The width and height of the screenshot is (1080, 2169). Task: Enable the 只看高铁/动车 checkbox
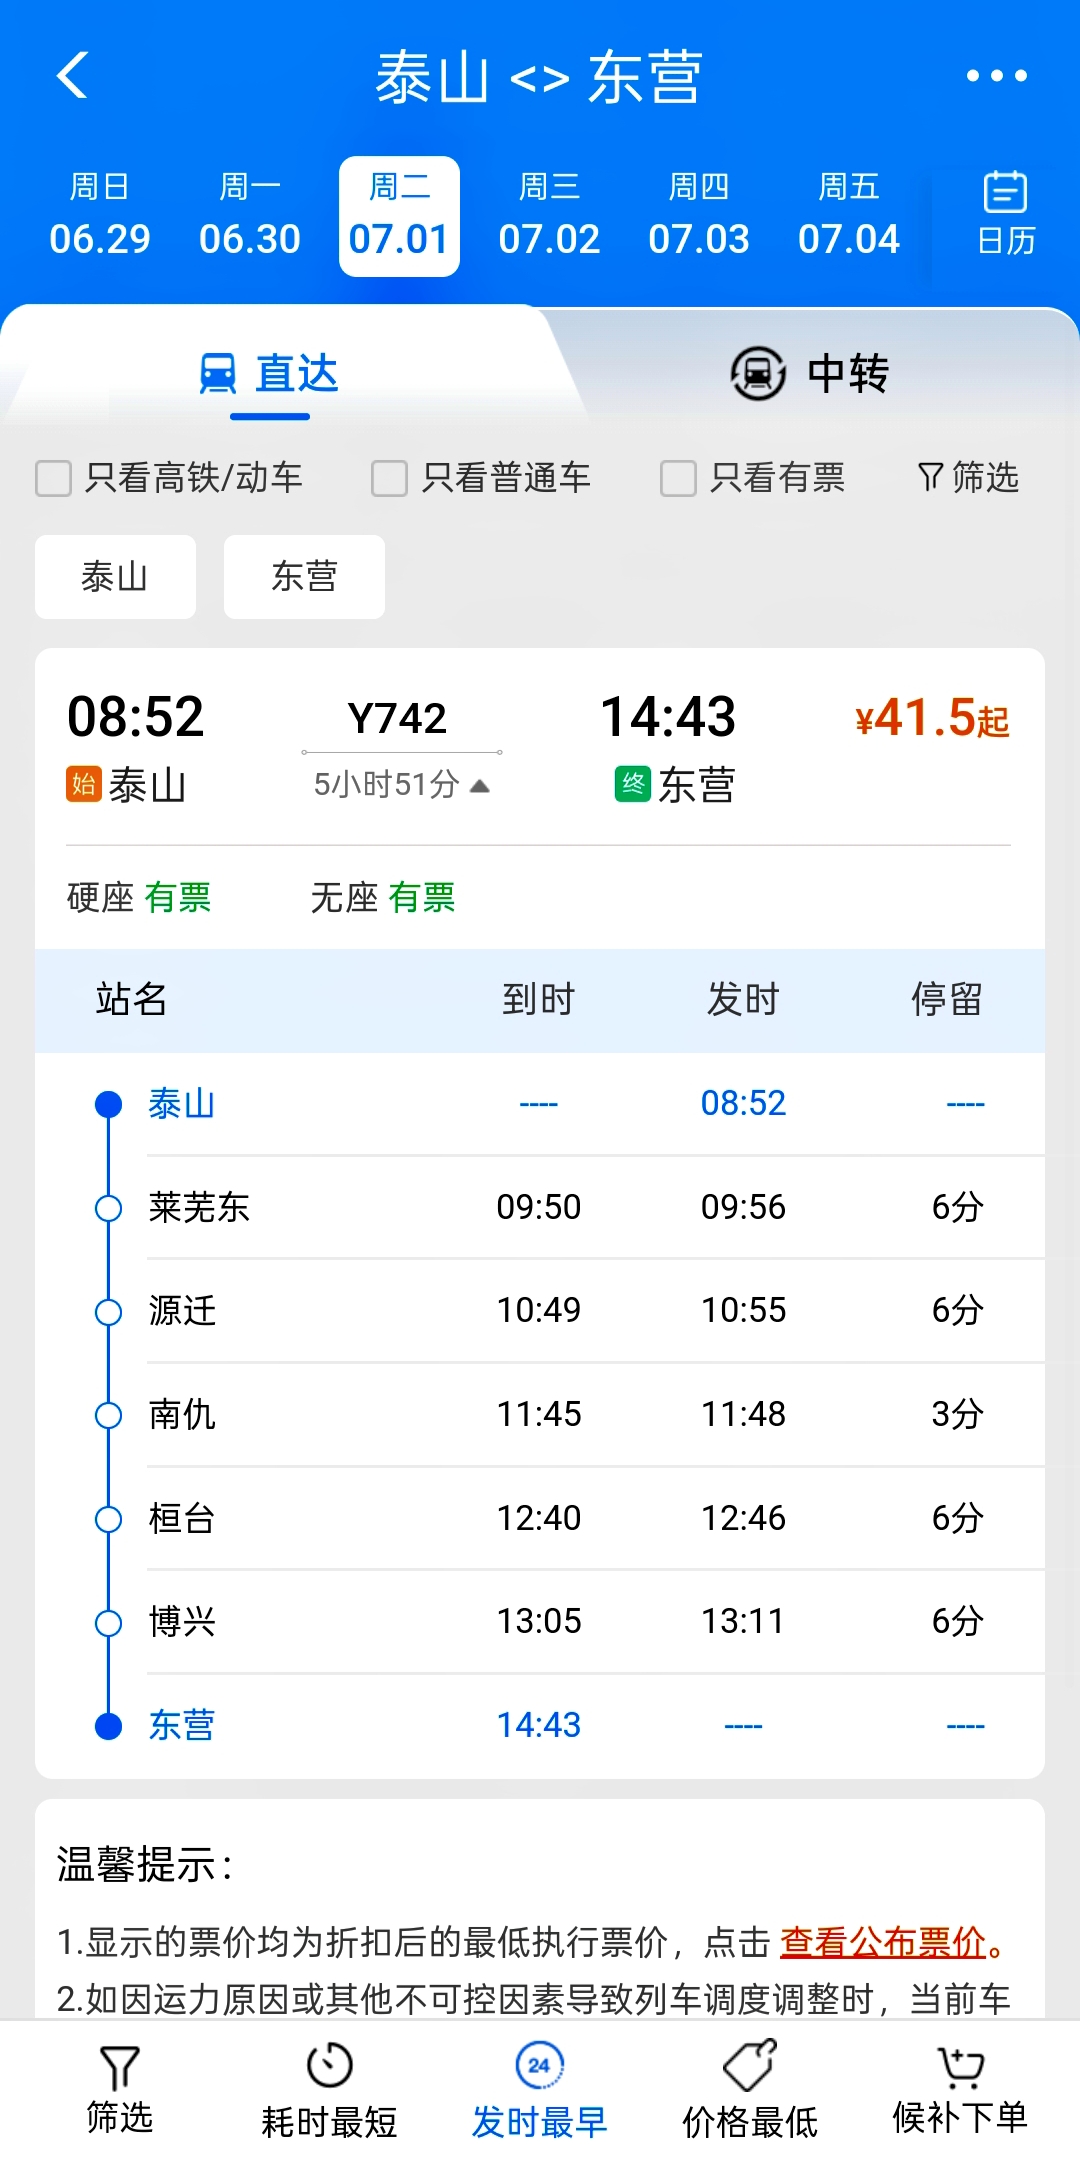(54, 478)
